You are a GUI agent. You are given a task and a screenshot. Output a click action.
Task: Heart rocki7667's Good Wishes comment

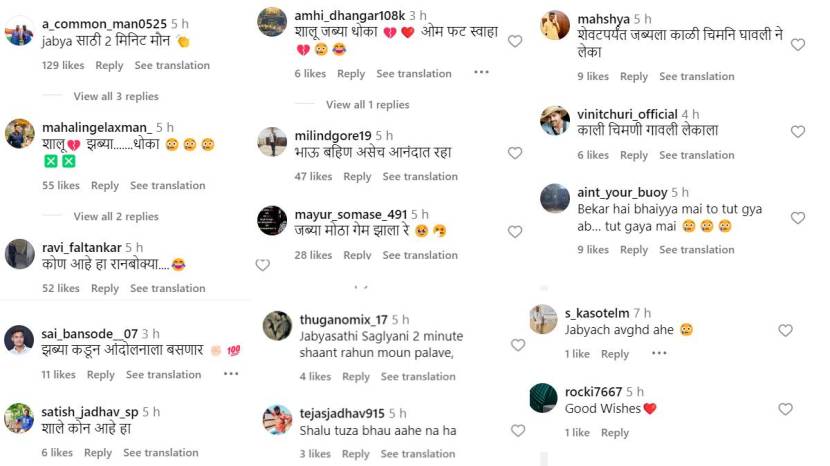point(785,409)
